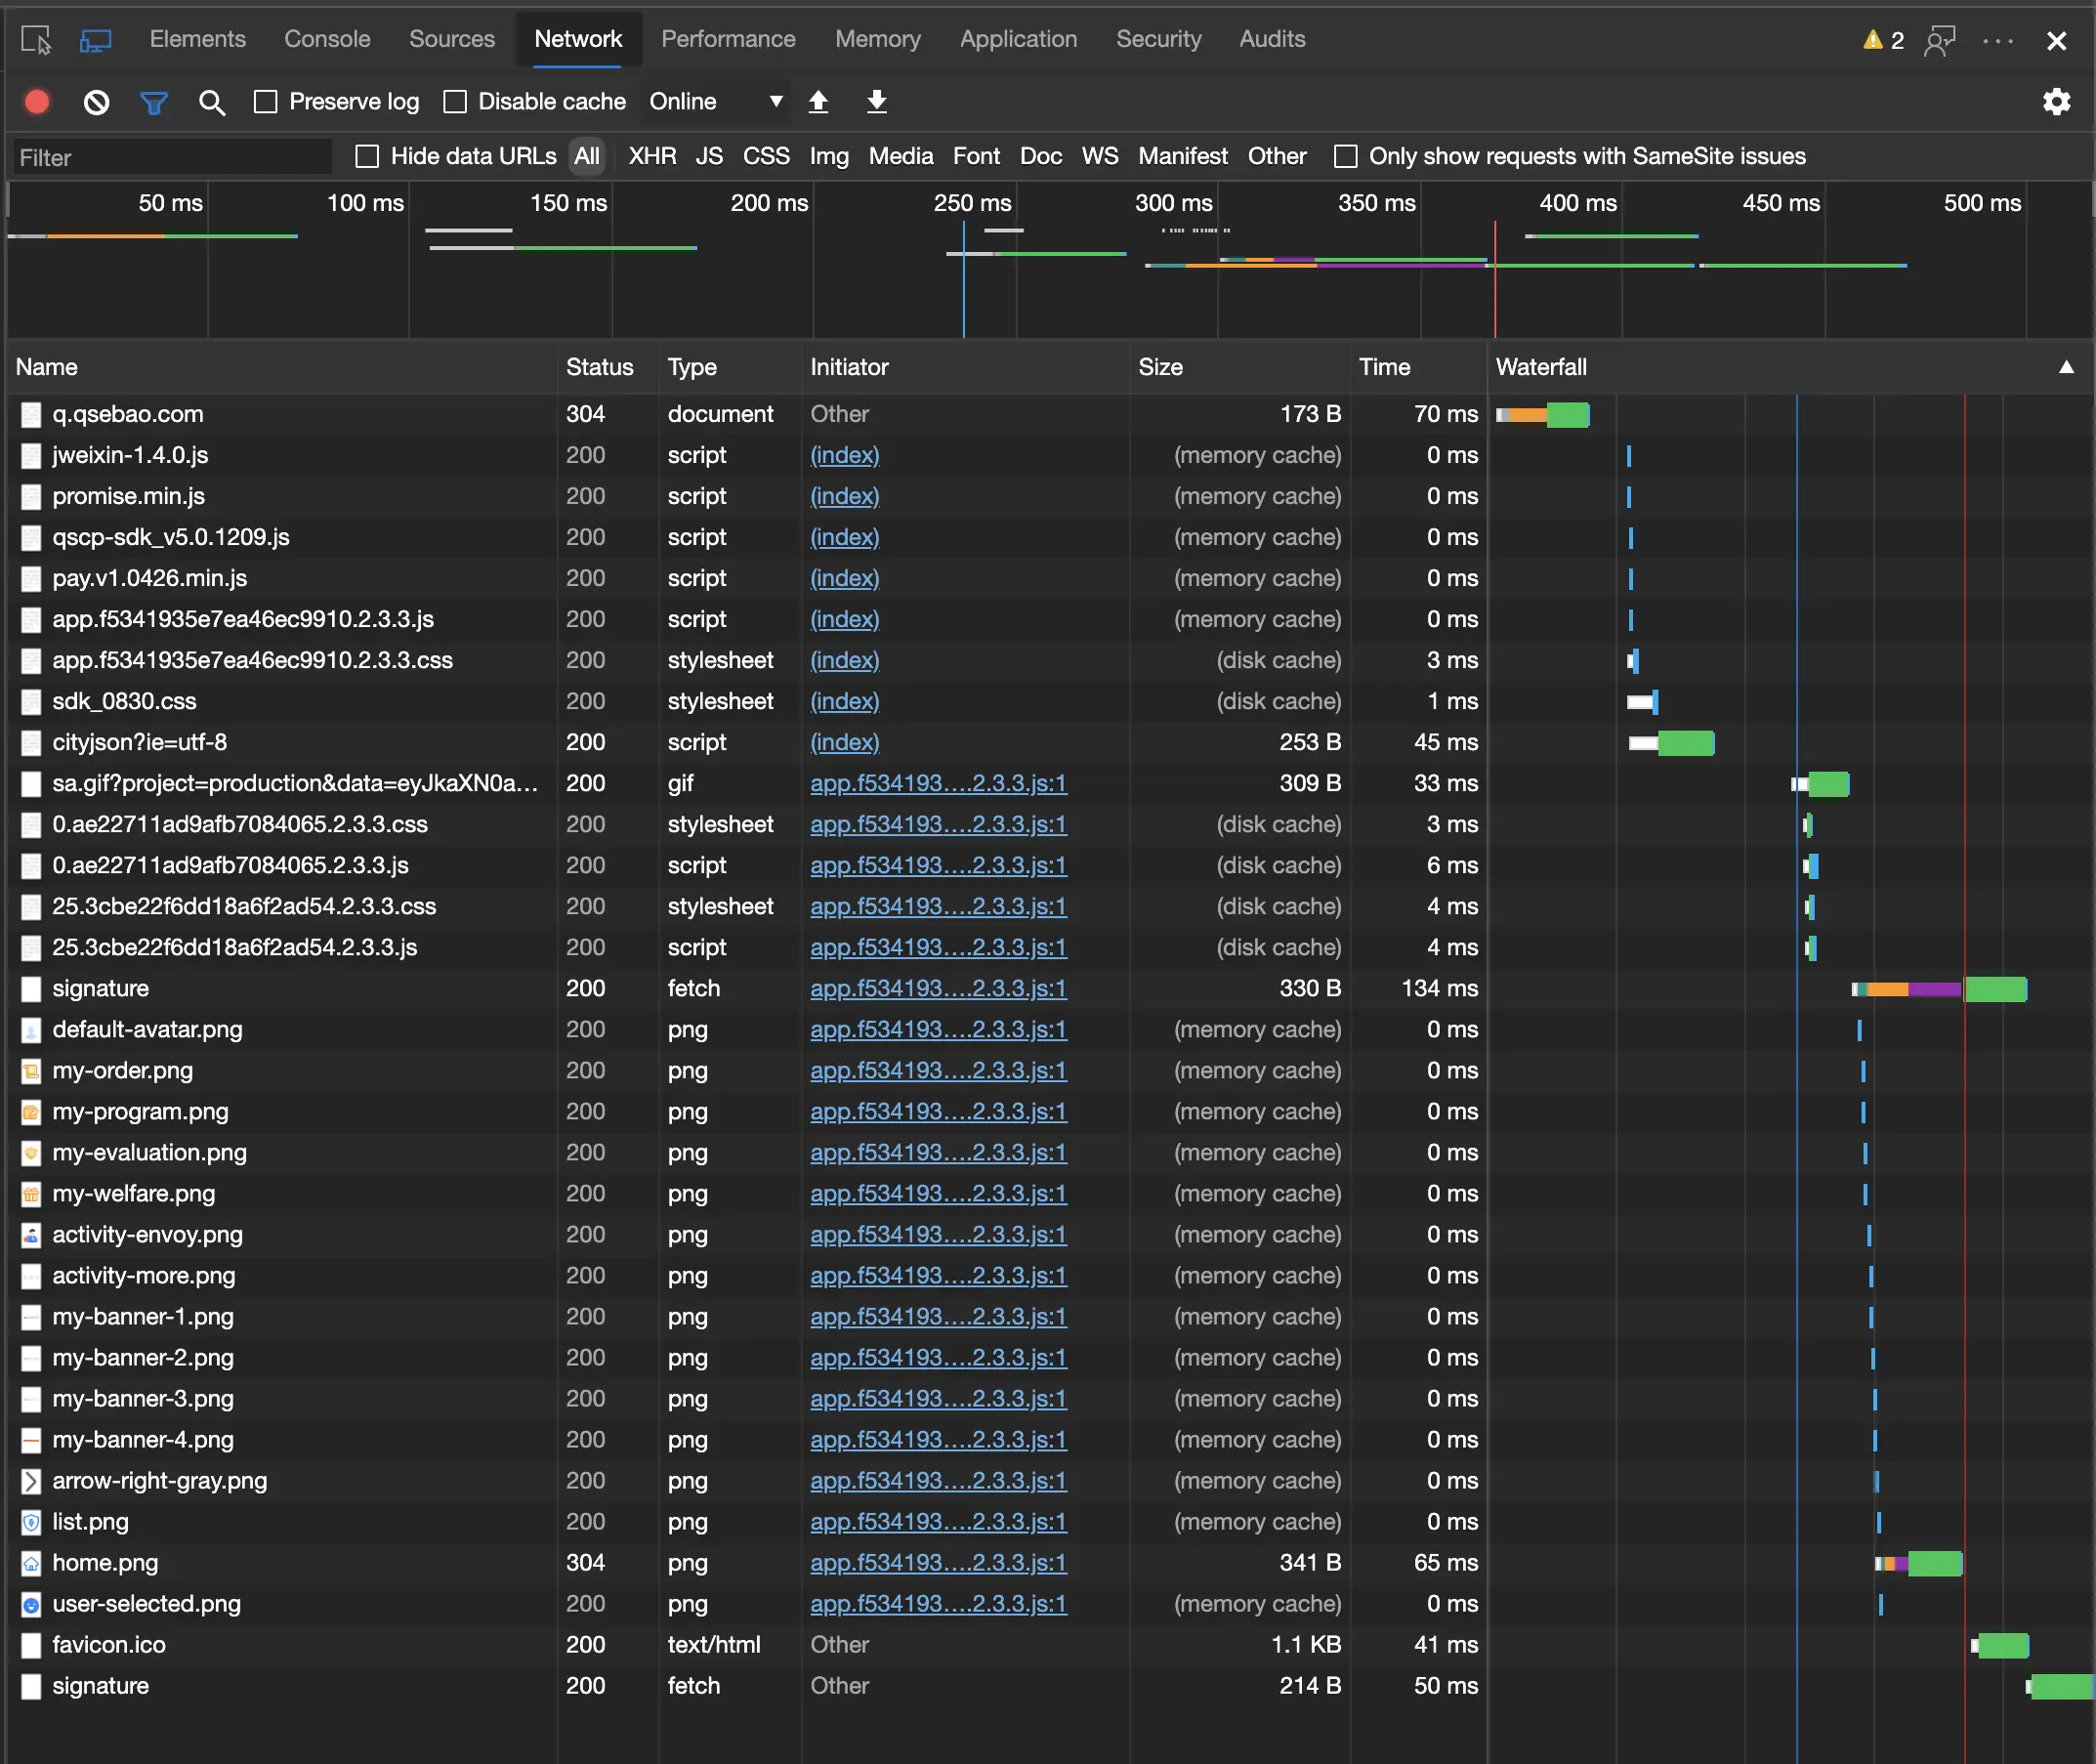This screenshot has width=2096, height=1764.
Task: Select the XHR filter type
Action: tap(652, 156)
